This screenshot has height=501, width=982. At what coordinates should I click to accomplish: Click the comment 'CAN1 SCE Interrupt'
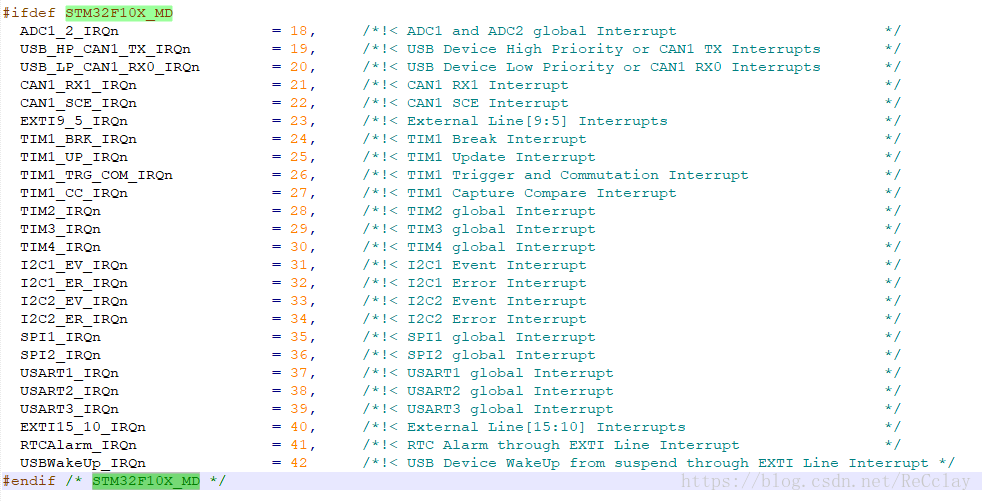(x=488, y=103)
